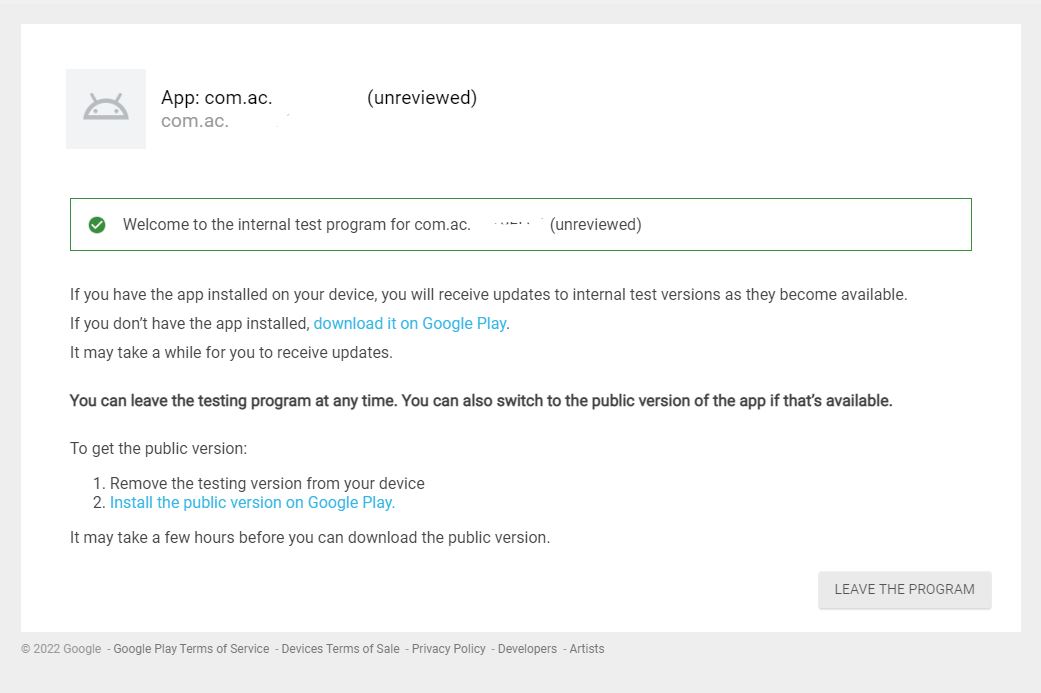
Task: Open Google Play Terms of Service link
Action: (191, 649)
